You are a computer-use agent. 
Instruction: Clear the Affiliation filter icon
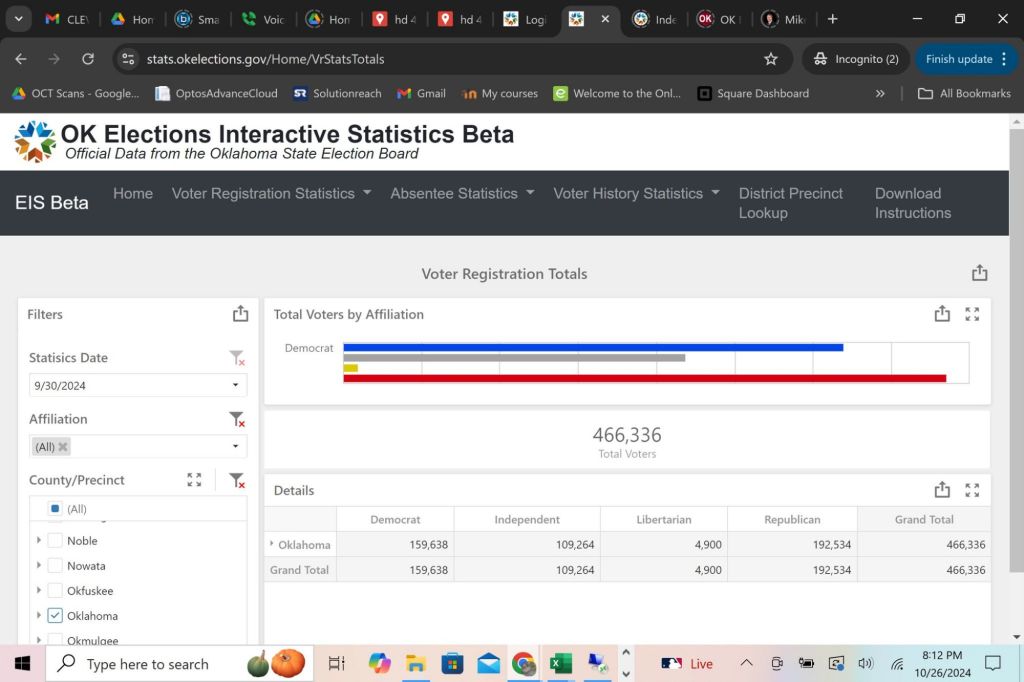[236, 419]
